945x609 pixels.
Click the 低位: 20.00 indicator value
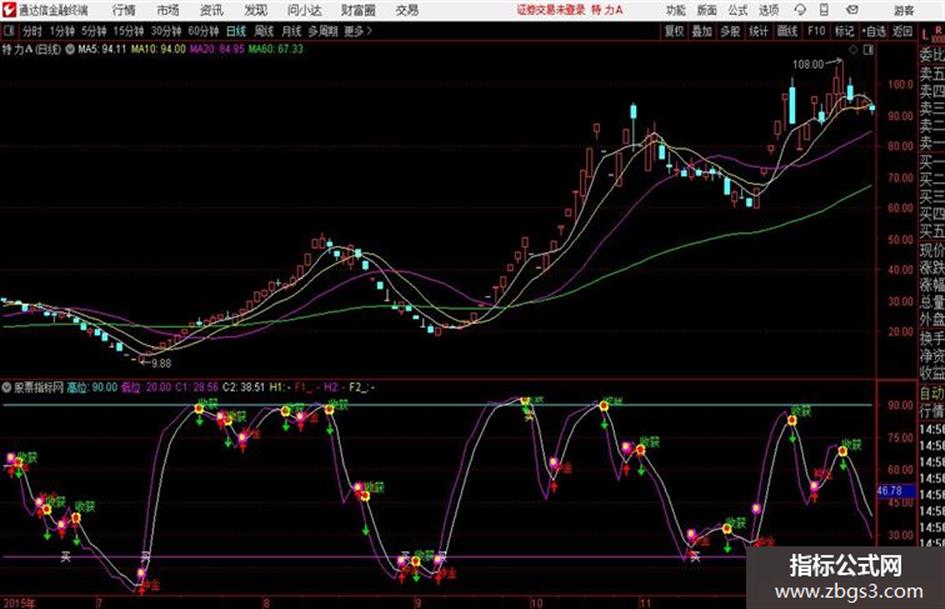(x=146, y=387)
